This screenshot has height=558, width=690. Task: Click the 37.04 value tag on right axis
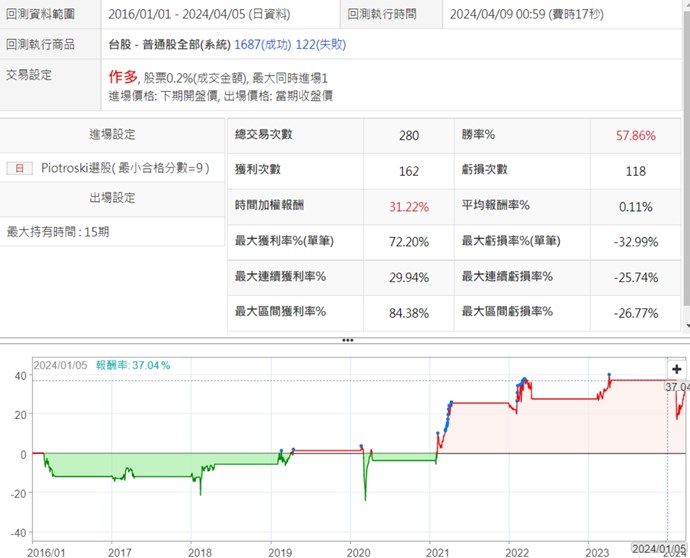[x=677, y=386]
